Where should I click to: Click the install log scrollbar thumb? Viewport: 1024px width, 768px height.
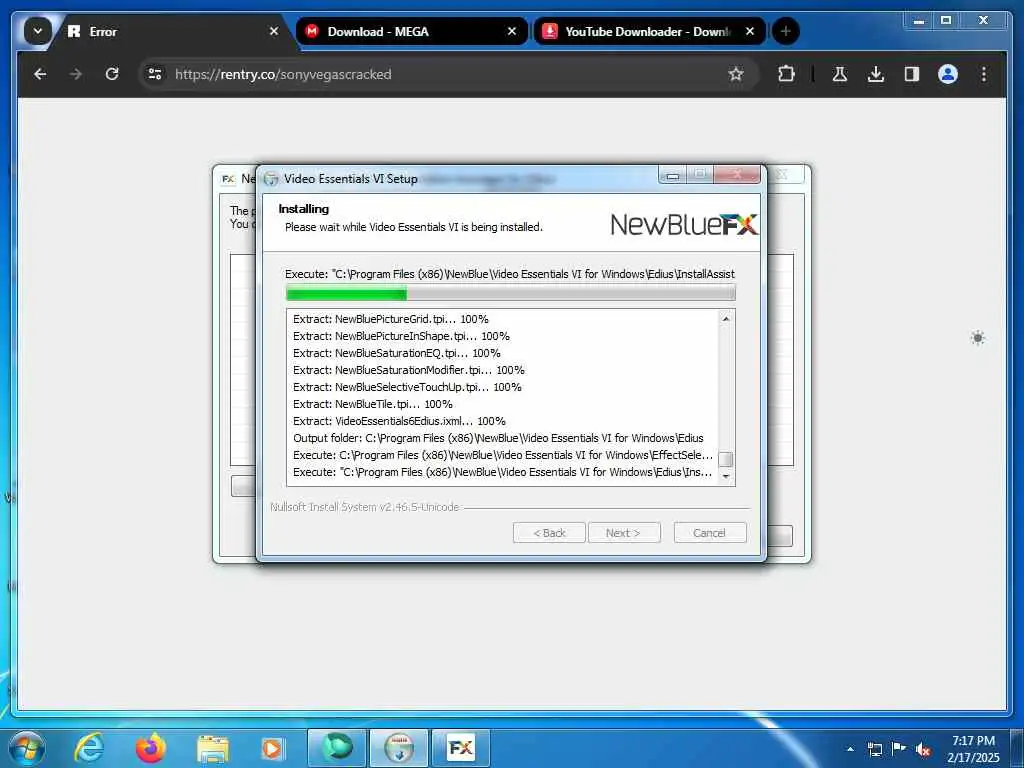pos(726,459)
